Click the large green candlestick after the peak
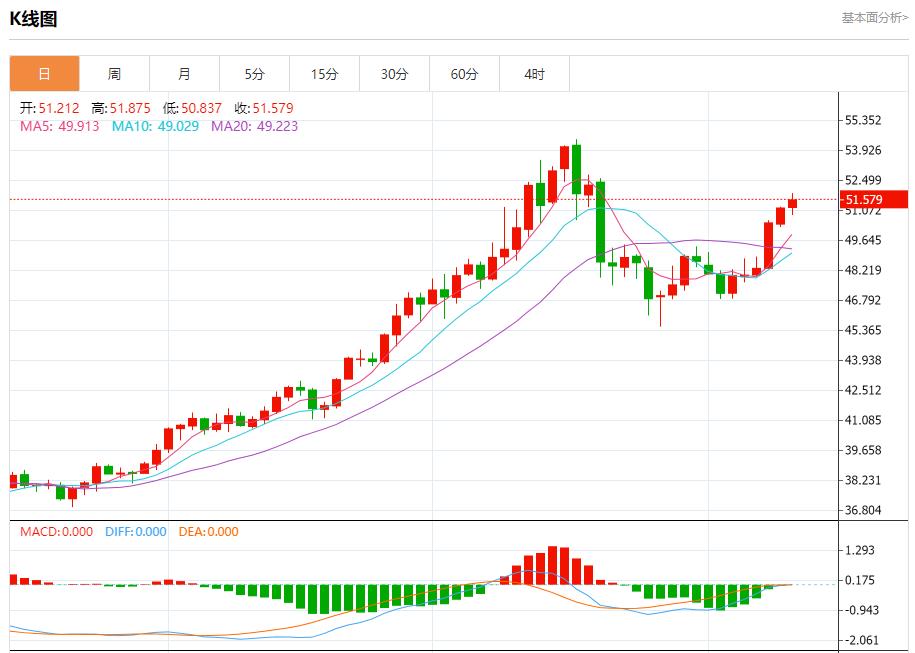This screenshot has height=653, width=915. [600, 222]
